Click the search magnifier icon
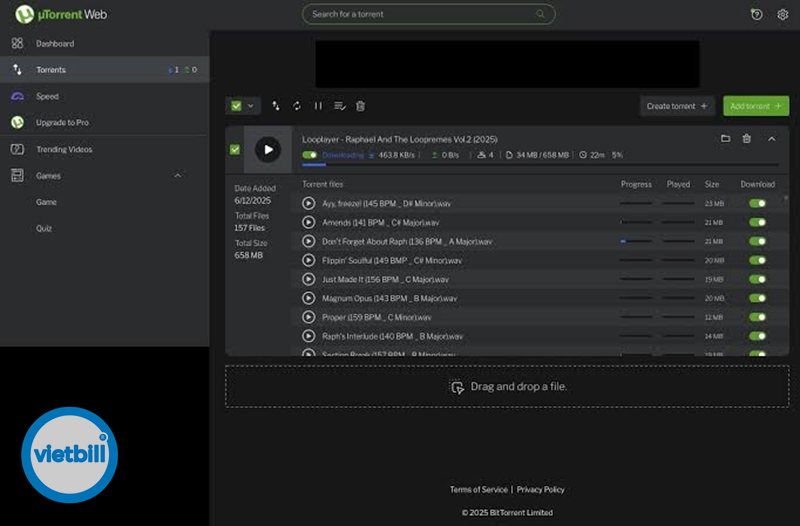The width and height of the screenshot is (800, 526). (540, 14)
